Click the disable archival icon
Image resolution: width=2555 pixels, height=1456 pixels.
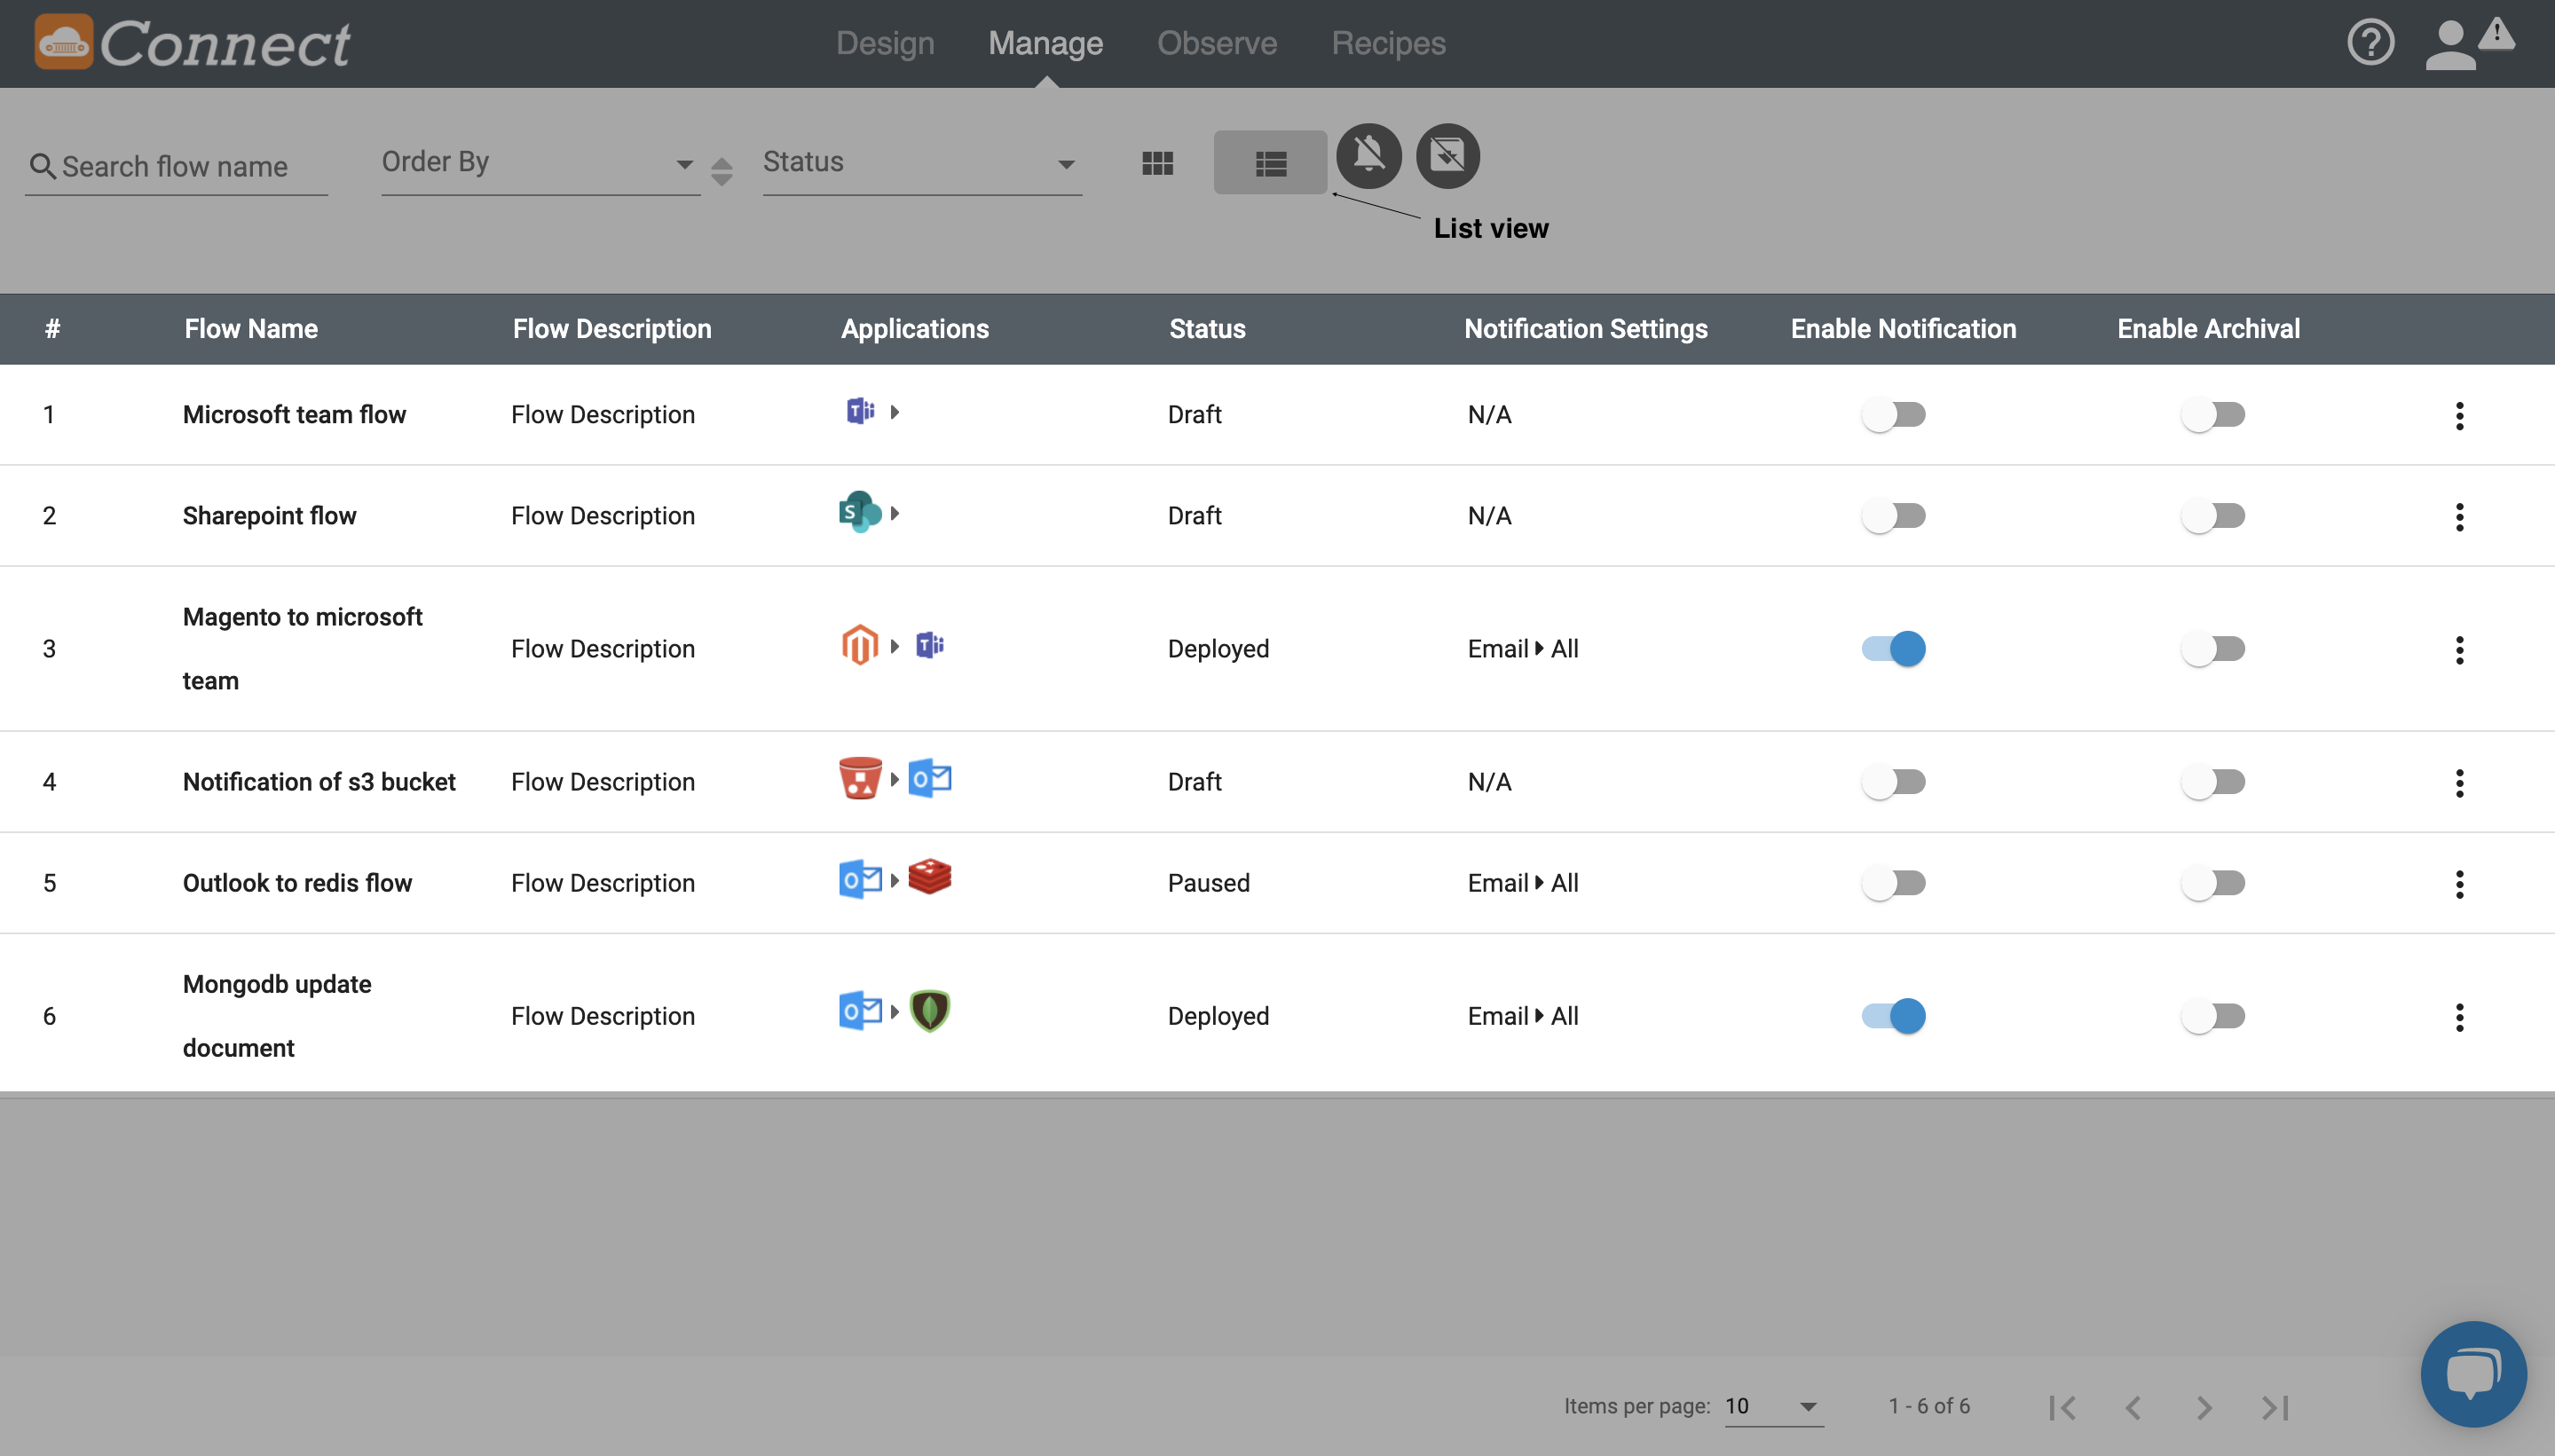1448,156
